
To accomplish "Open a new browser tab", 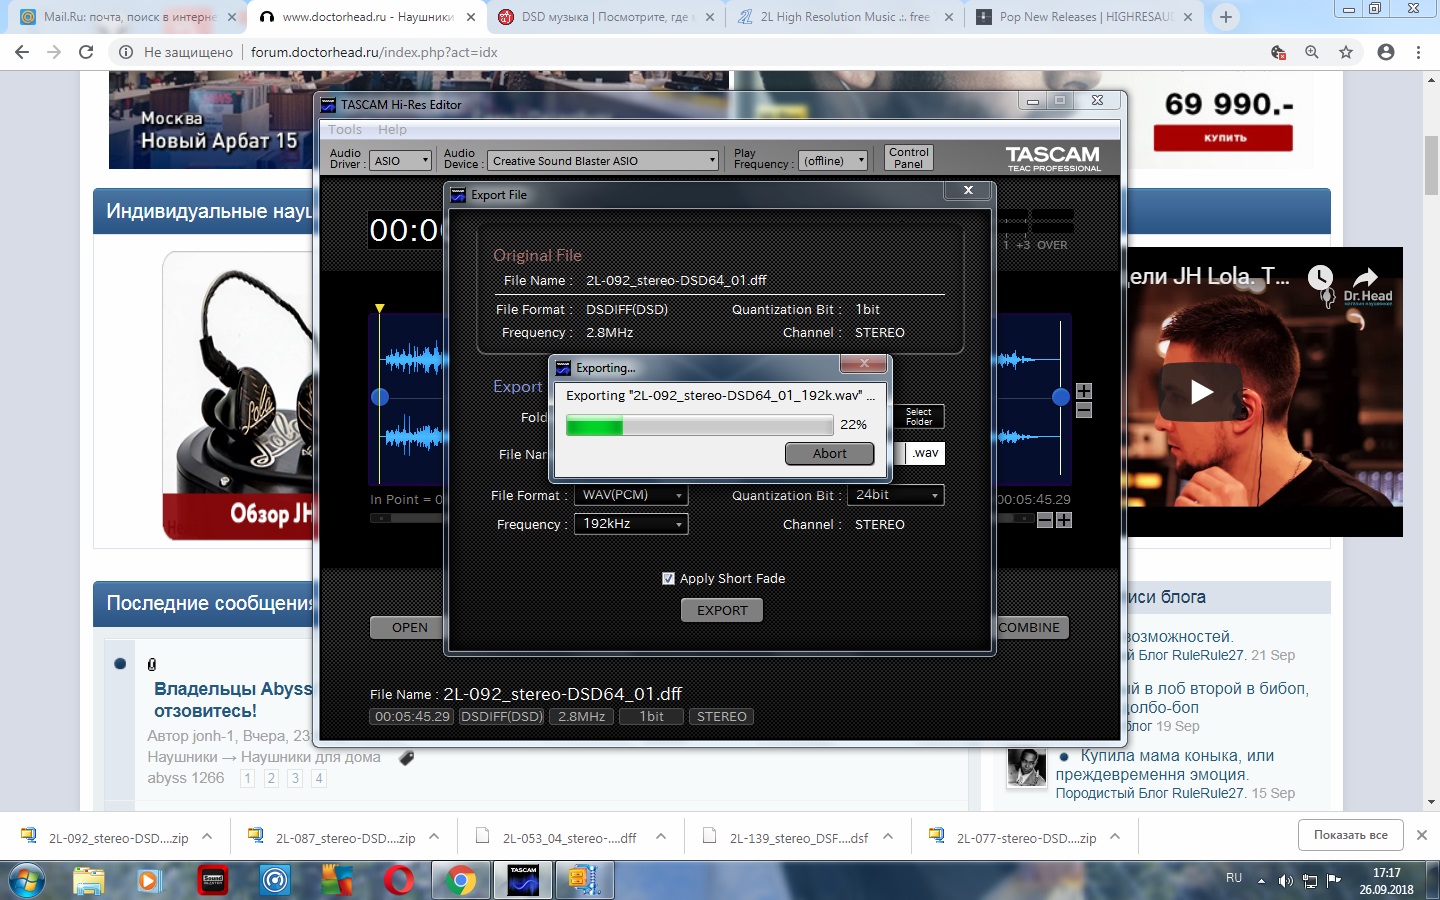I will pos(1225,17).
